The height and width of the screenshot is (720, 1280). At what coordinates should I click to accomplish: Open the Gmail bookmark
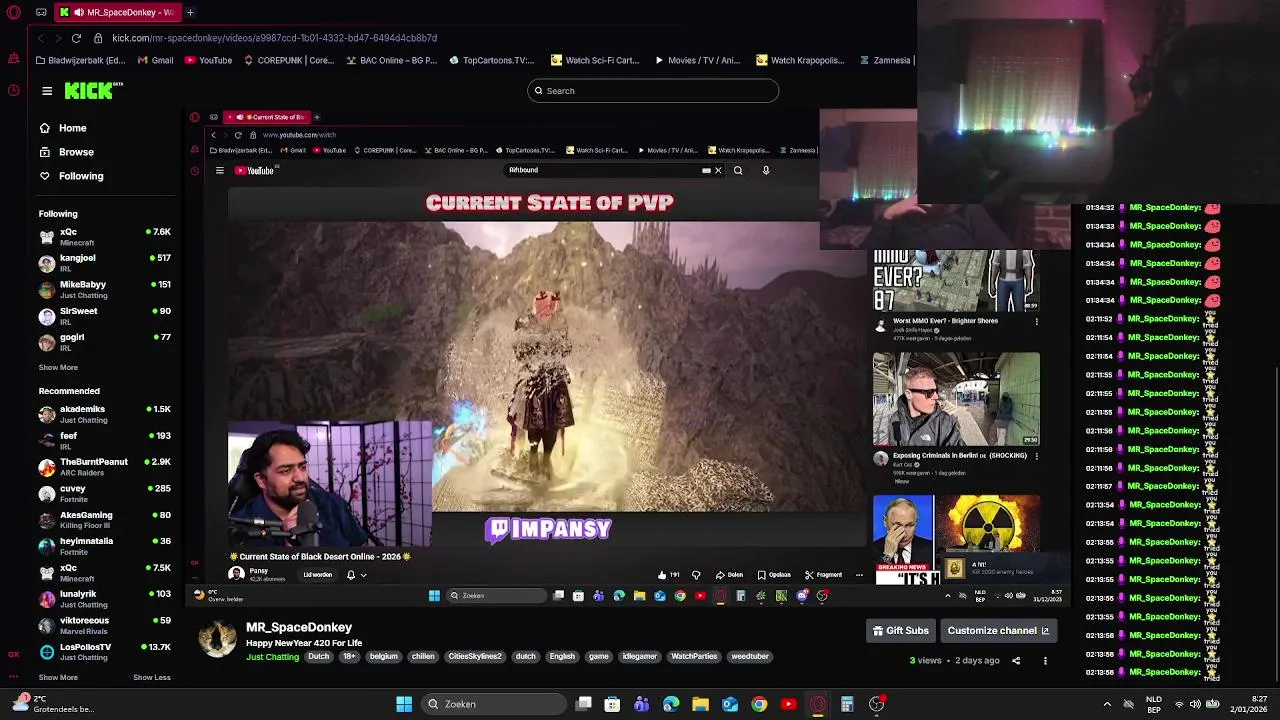(156, 60)
